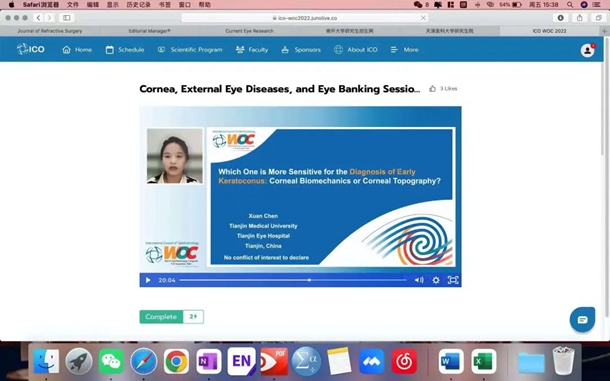
Task: Switch to the Current Eye Research tab
Action: (249, 31)
